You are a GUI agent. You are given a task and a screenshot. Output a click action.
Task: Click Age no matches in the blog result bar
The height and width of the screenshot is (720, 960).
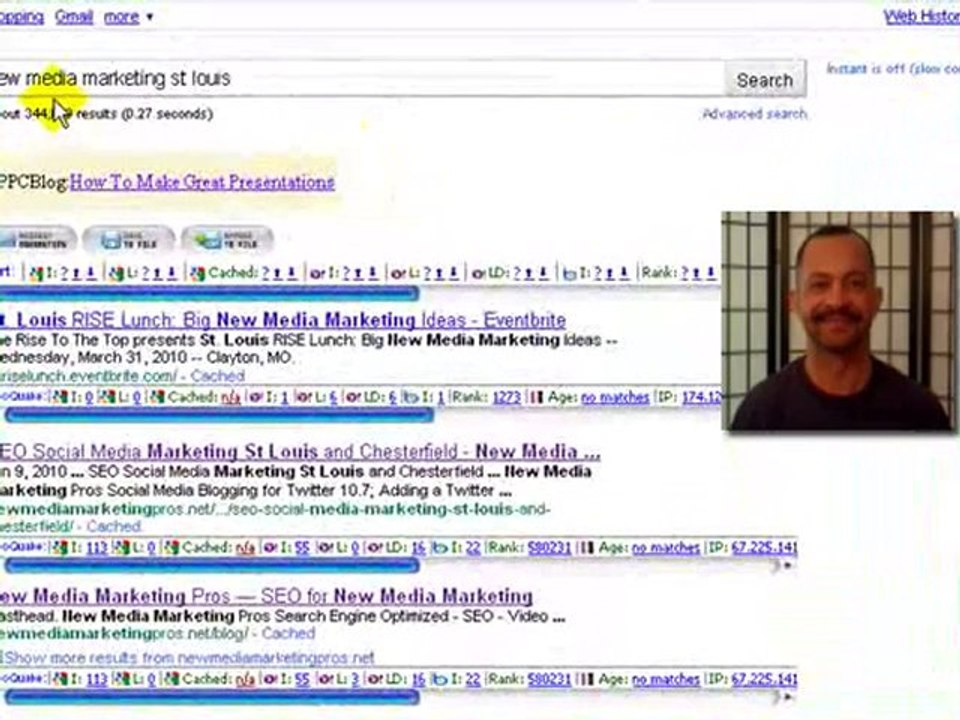[x=666, y=679]
